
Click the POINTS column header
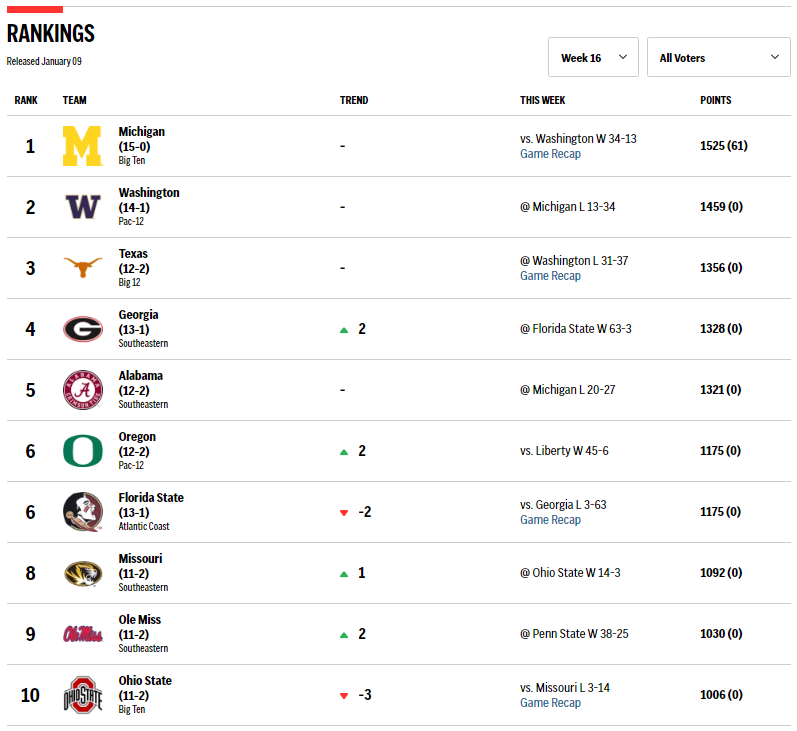point(715,100)
